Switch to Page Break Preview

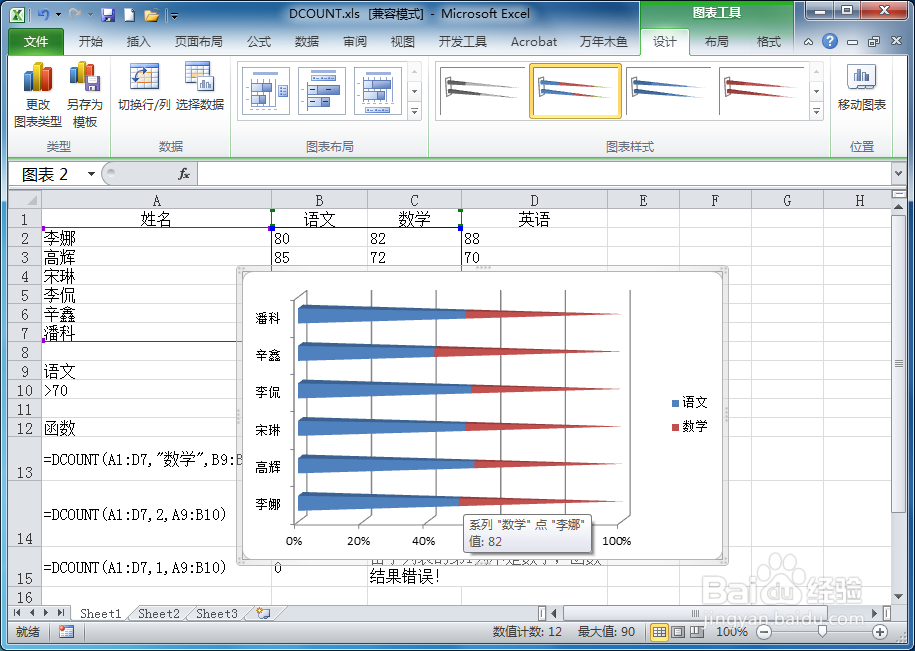coord(697,631)
